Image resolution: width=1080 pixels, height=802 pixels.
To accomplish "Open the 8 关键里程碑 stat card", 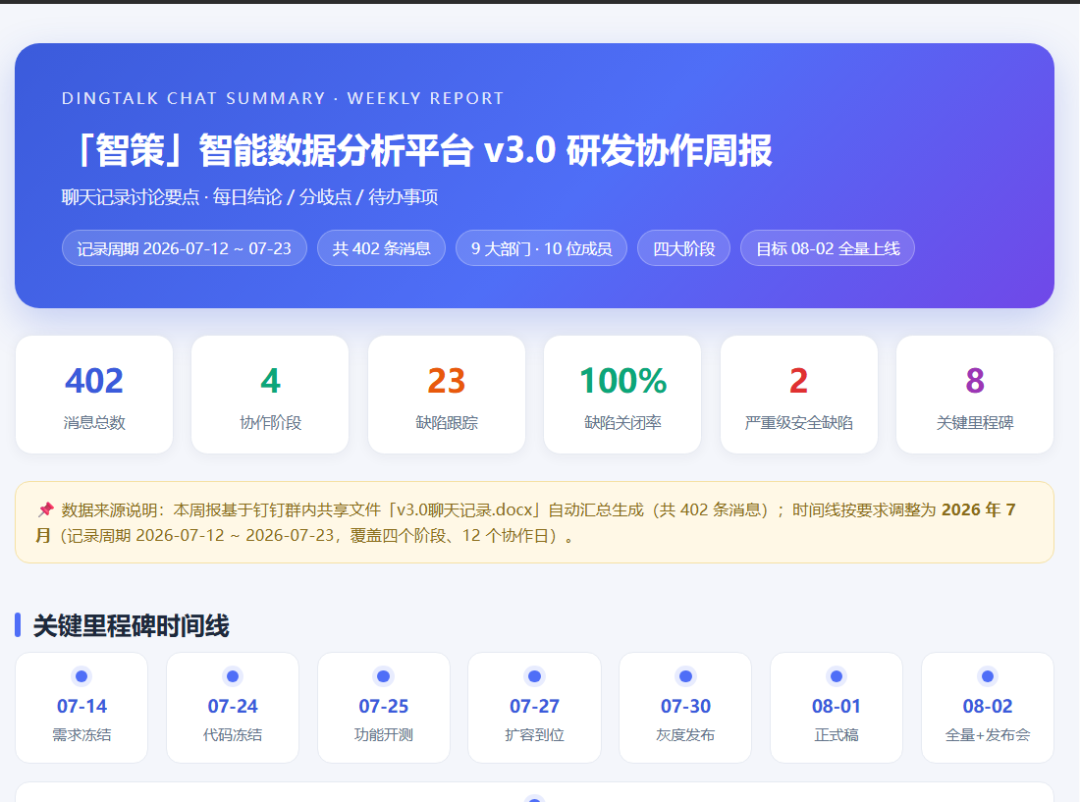I will point(975,395).
